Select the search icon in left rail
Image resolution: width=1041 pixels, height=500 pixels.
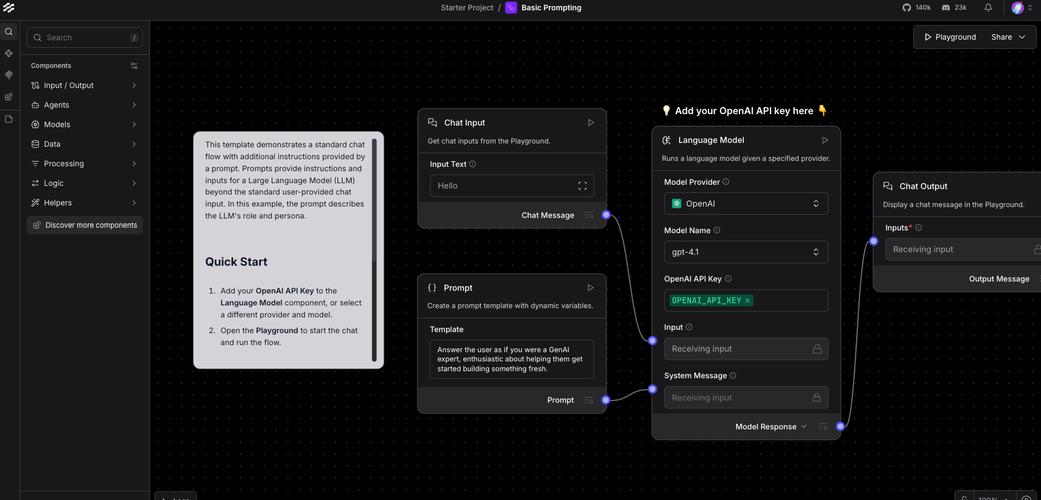[9, 32]
